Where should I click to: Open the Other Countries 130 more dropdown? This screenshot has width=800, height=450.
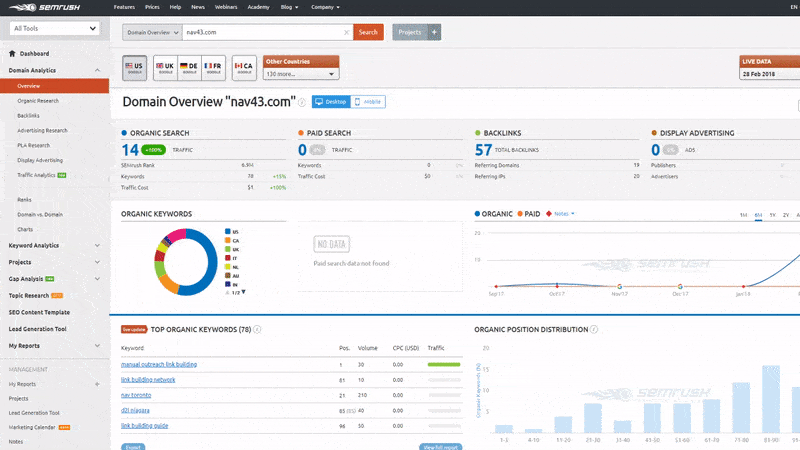pyautogui.click(x=301, y=74)
